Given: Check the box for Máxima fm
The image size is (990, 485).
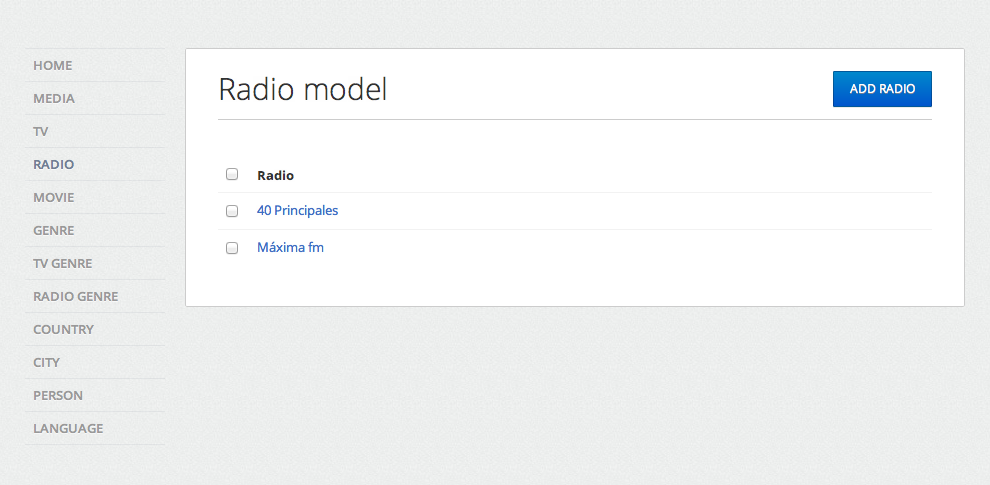Looking at the screenshot, I should pyautogui.click(x=232, y=248).
